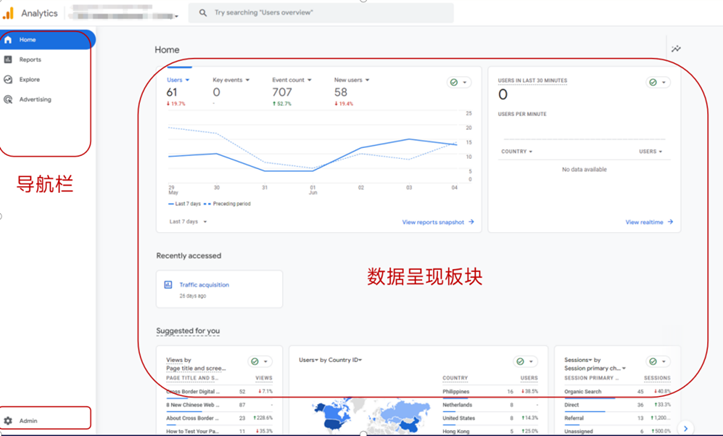
Task: Open the New users metric dropdown
Action: [x=352, y=80]
